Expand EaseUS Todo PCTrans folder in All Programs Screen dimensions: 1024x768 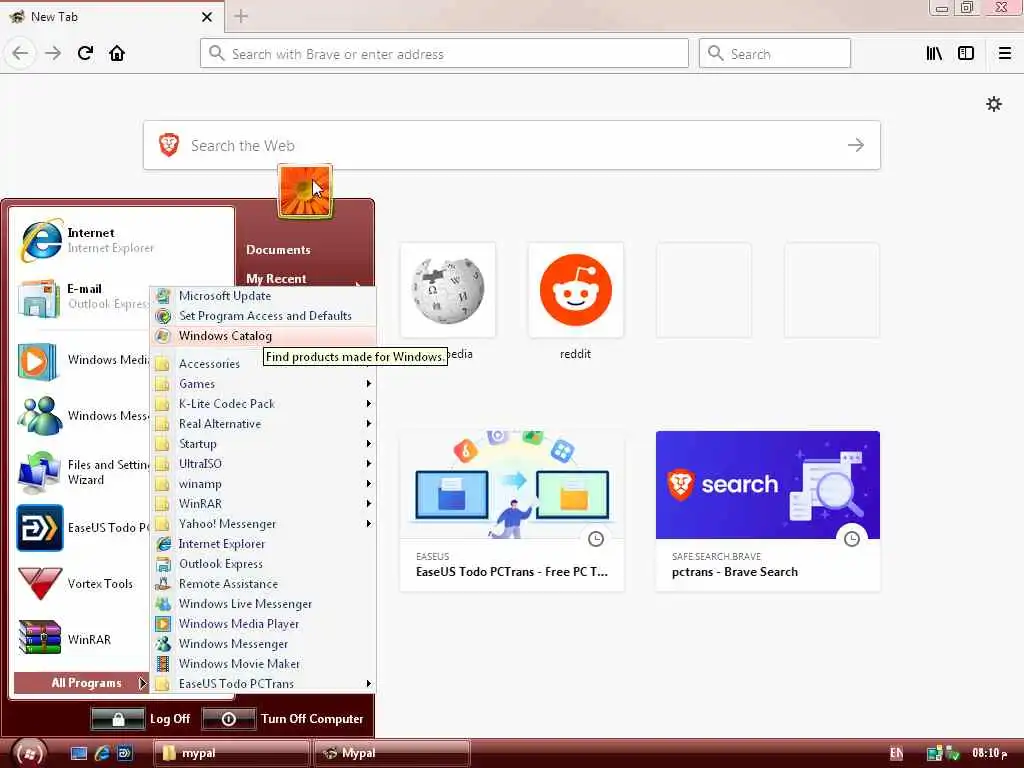(x=264, y=684)
